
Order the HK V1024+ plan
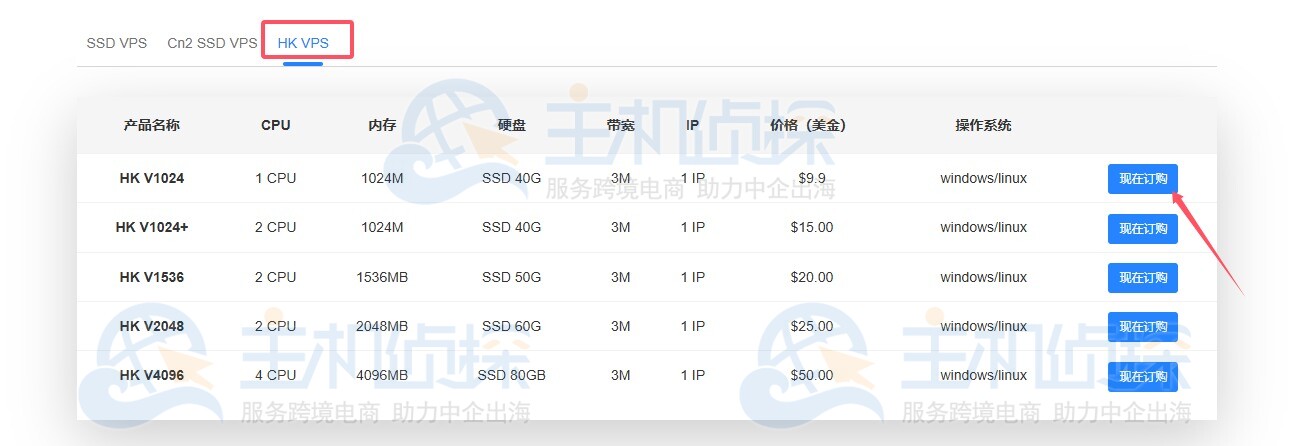(1142, 228)
